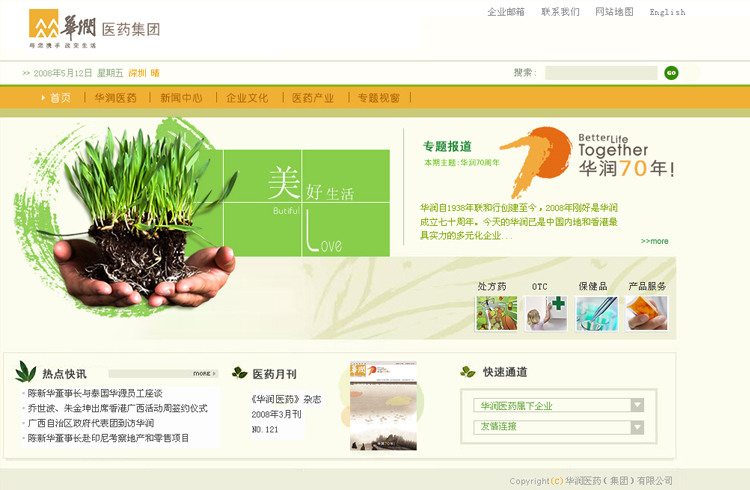Click the 《华润医药》杂志 text

[287, 399]
